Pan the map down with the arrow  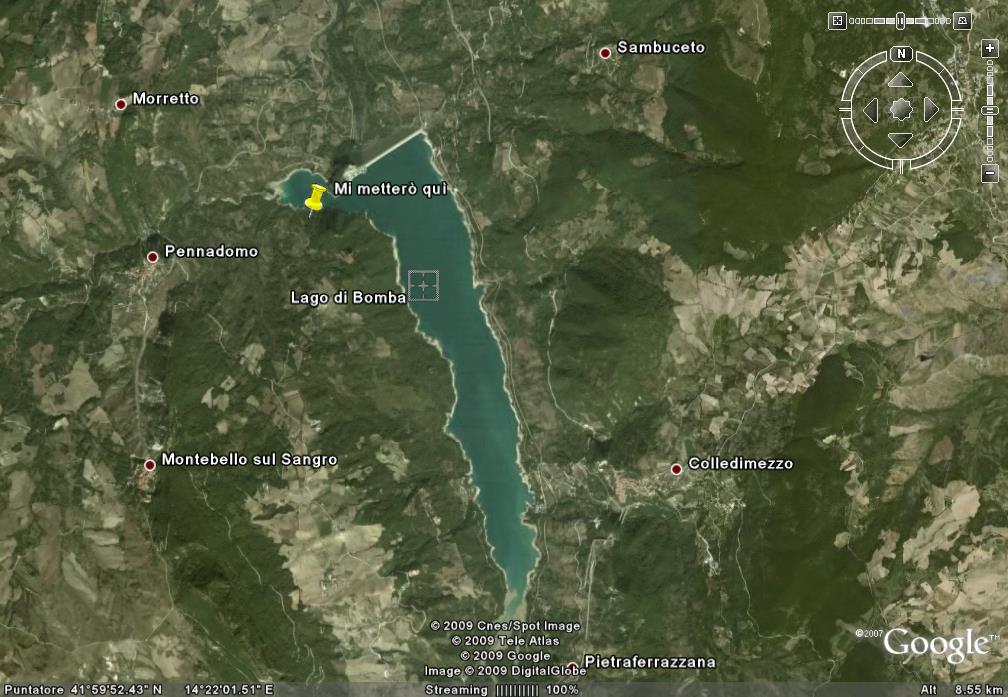pos(900,140)
